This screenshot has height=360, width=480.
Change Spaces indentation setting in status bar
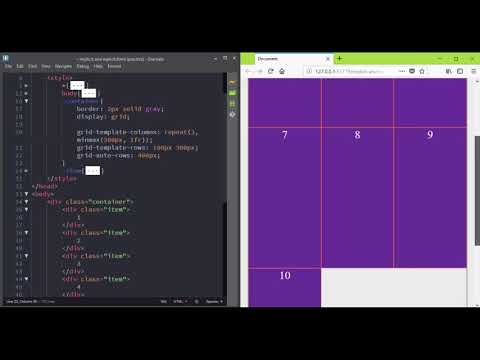(x=214, y=301)
